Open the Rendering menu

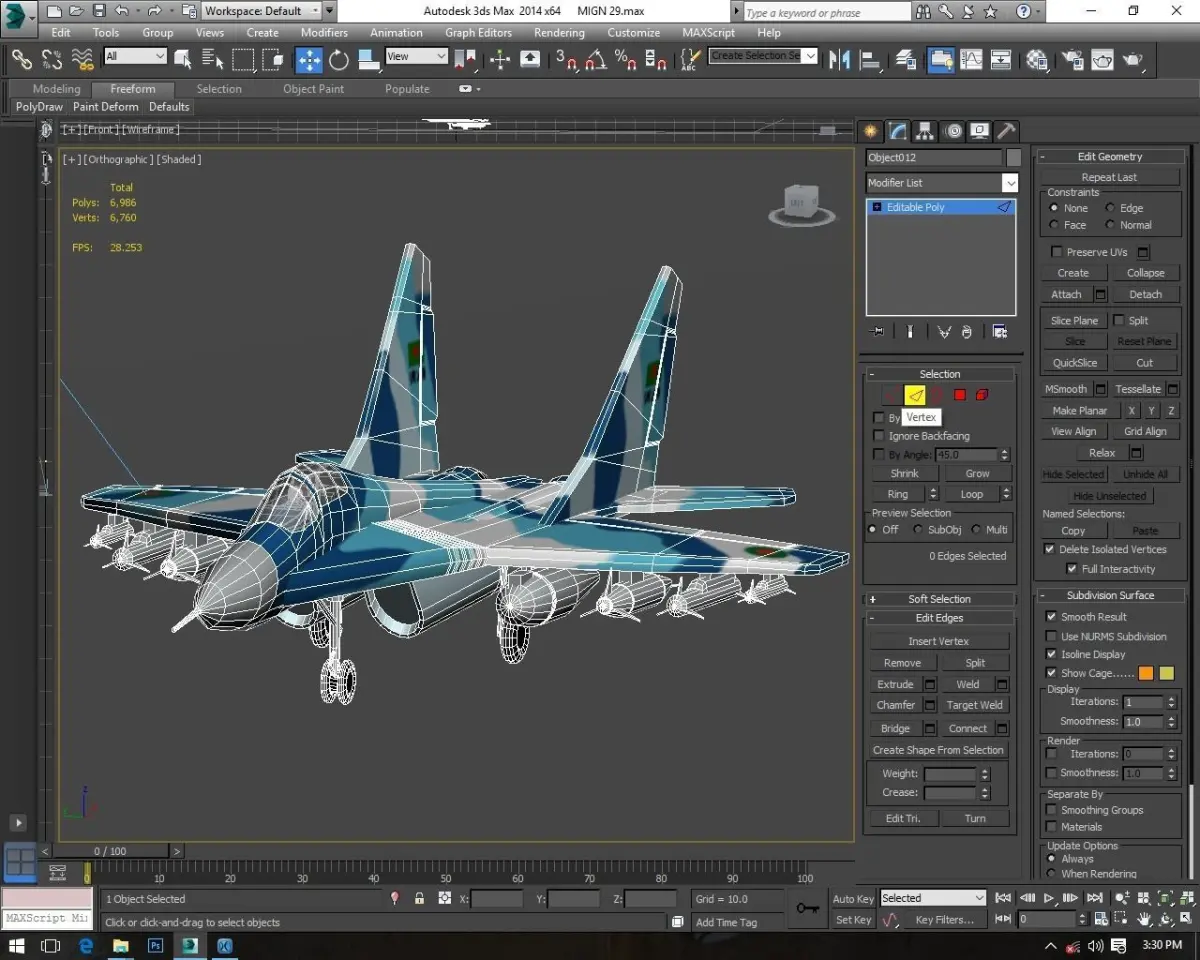(559, 32)
